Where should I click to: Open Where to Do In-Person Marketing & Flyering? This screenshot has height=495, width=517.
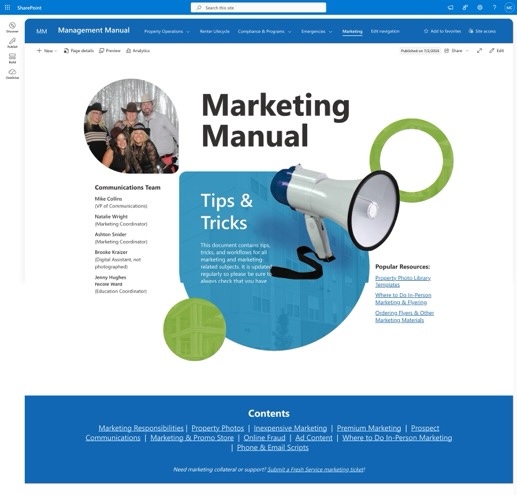click(x=403, y=299)
